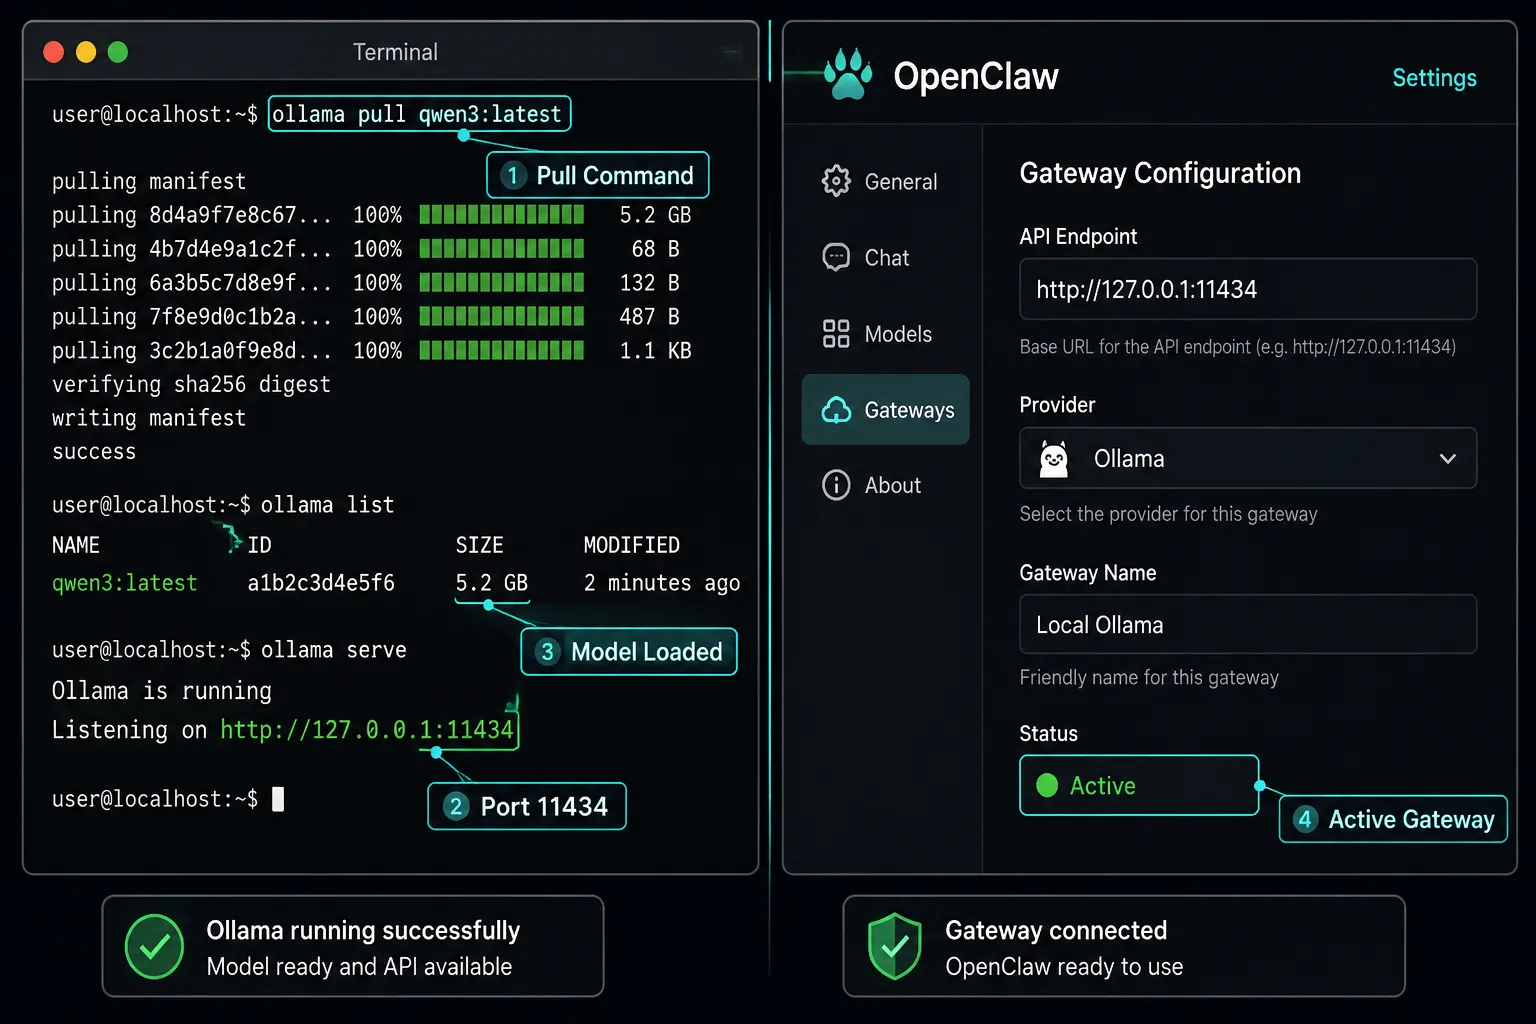Click the Chat bubble icon
This screenshot has width=1536, height=1024.
click(x=836, y=257)
